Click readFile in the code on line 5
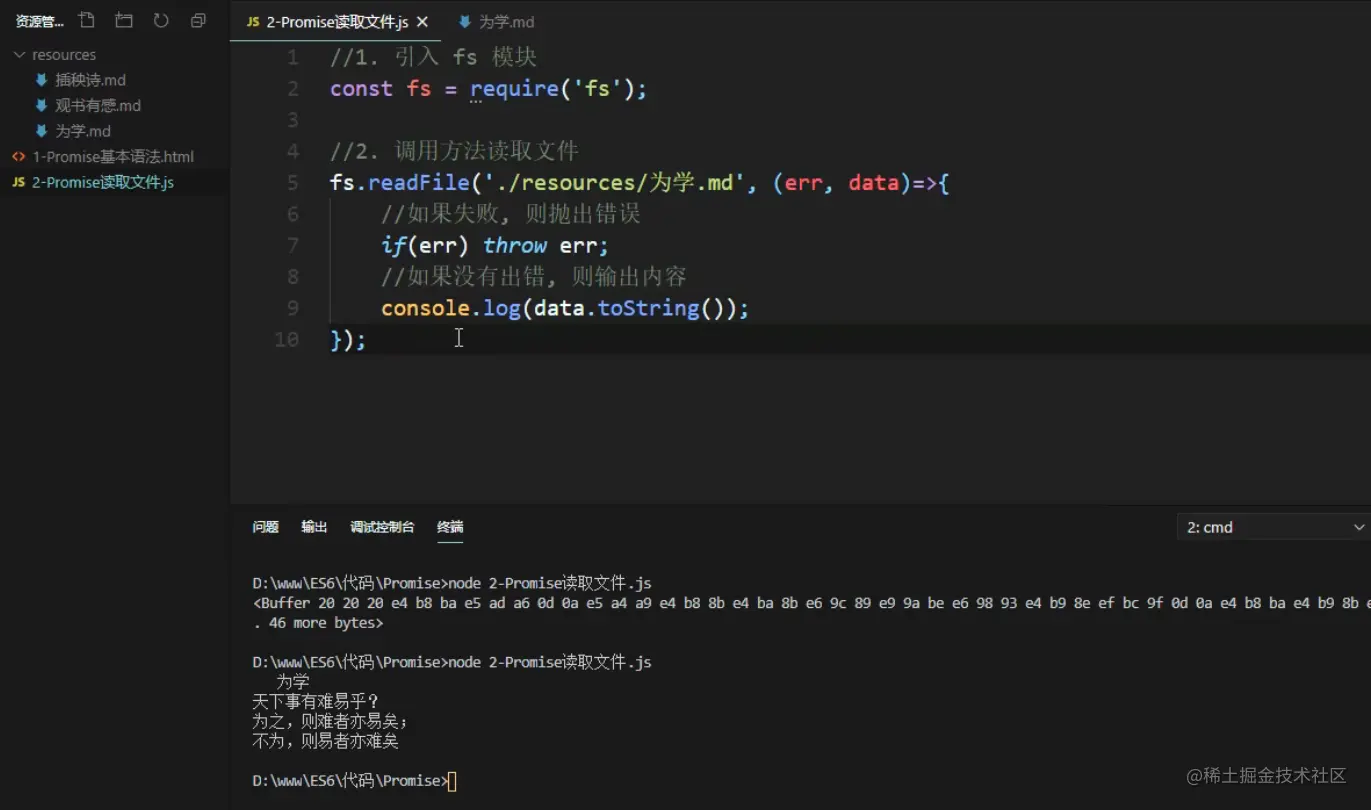The width and height of the screenshot is (1371, 810). click(x=418, y=183)
